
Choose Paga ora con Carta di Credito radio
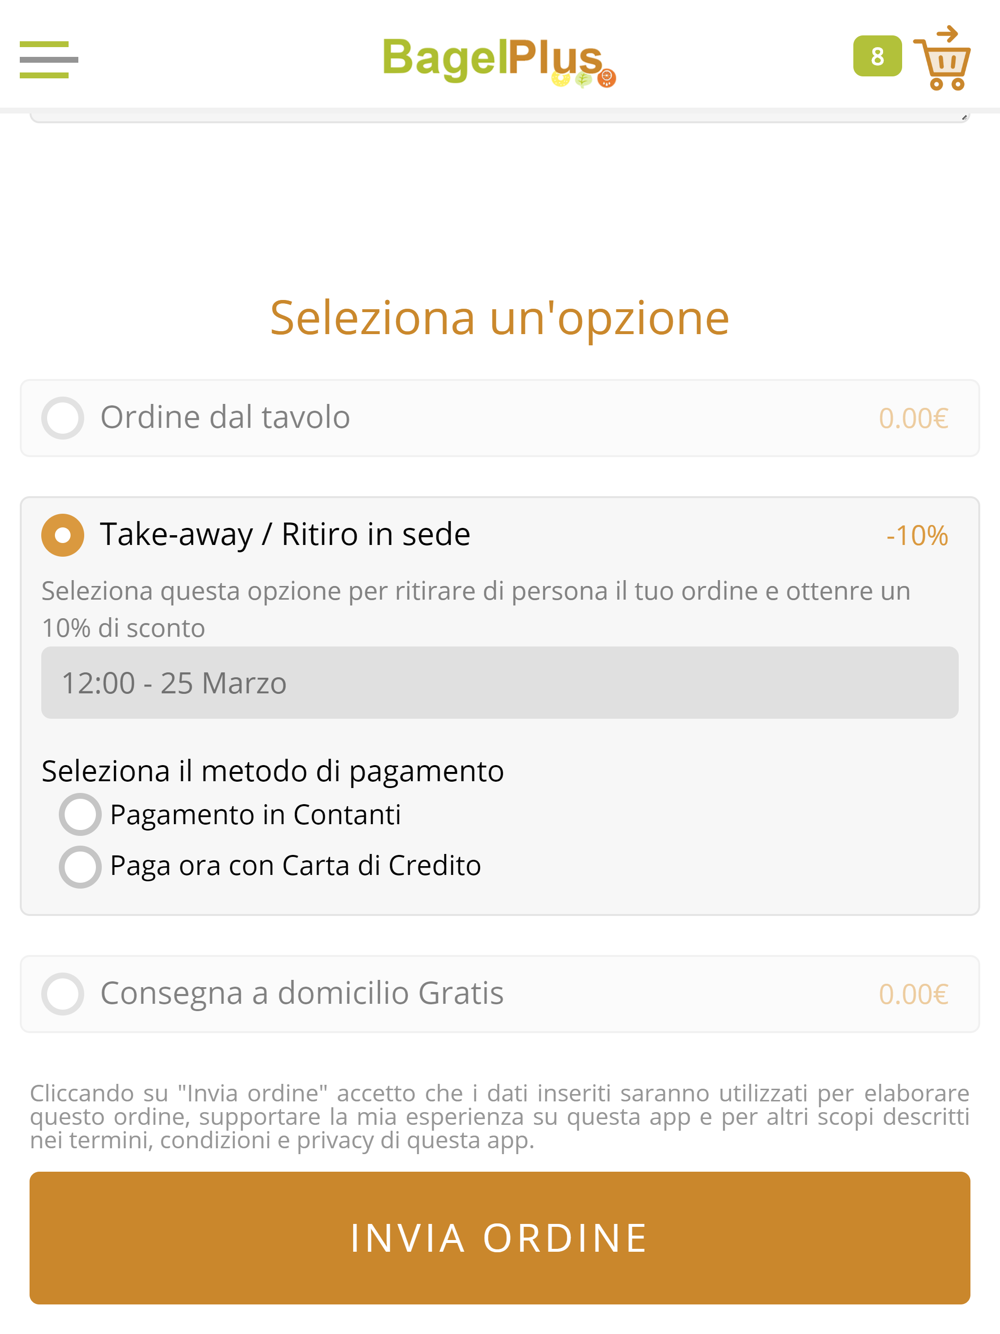point(80,866)
